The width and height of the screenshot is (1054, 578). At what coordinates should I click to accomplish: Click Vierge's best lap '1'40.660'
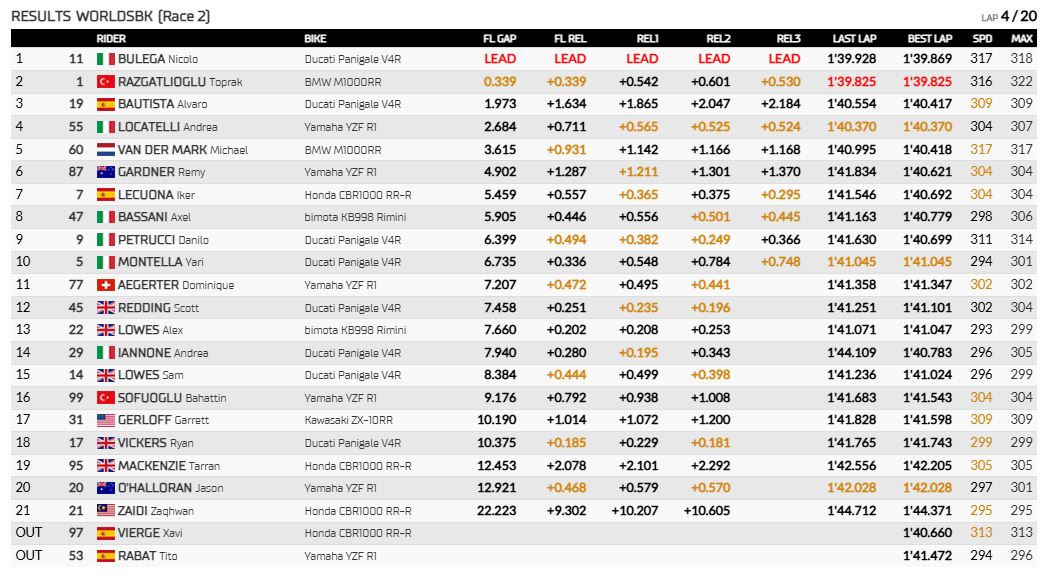coord(928,534)
